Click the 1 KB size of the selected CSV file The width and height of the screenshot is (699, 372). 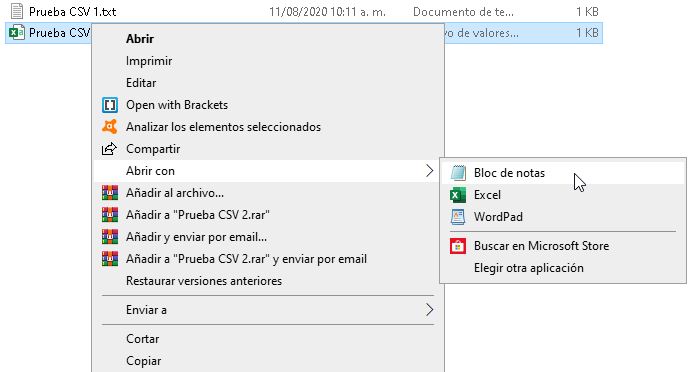[x=587, y=33]
